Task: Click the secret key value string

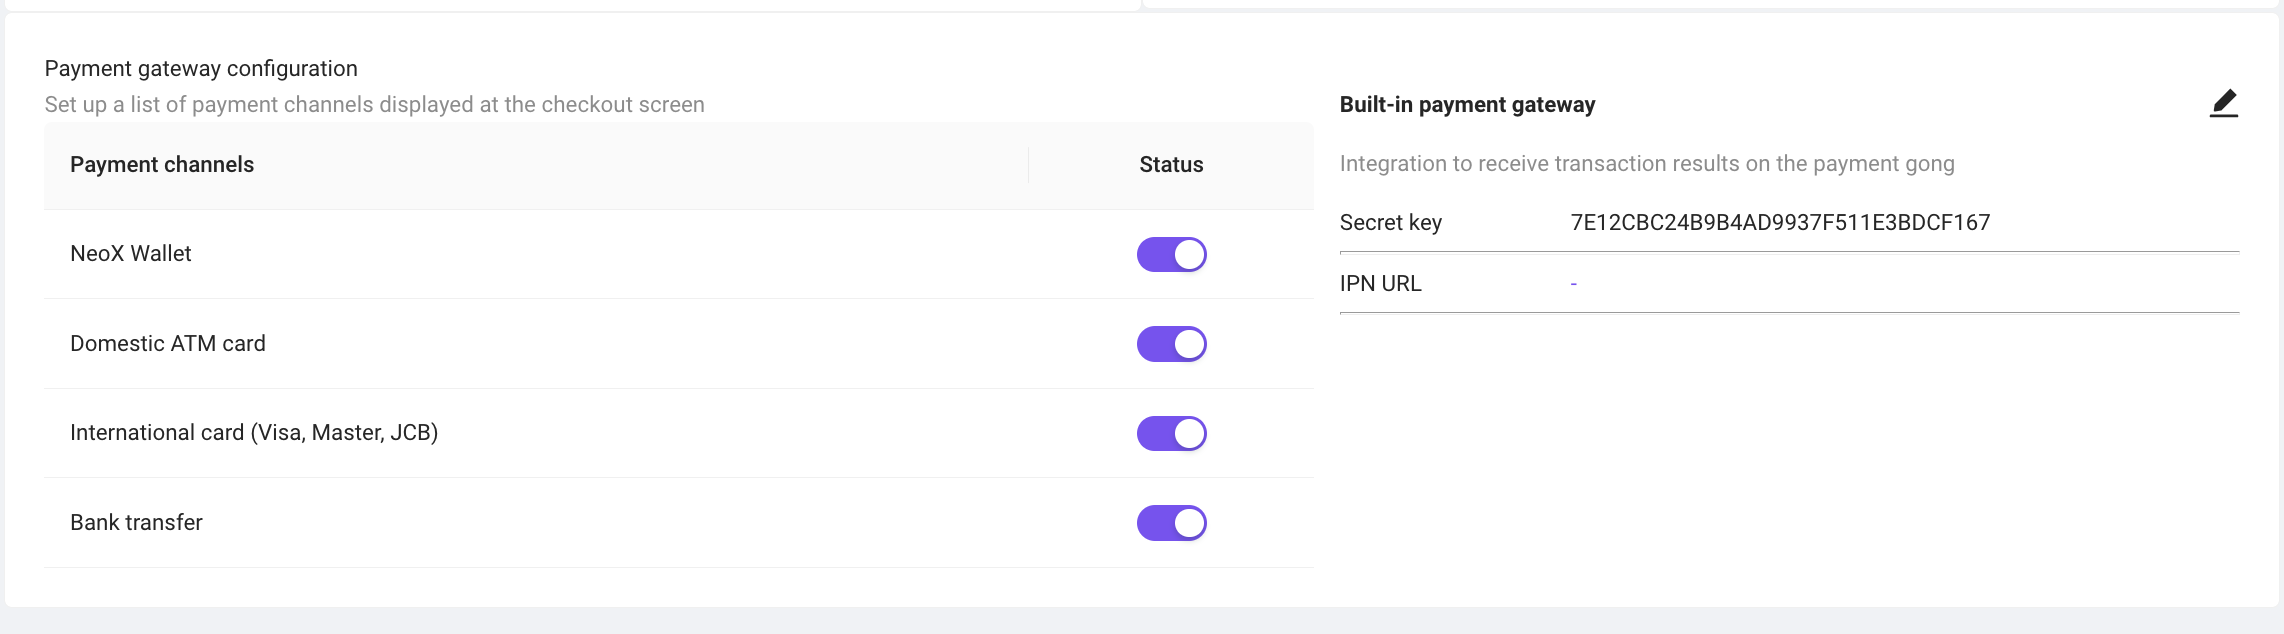Action: tap(1780, 223)
